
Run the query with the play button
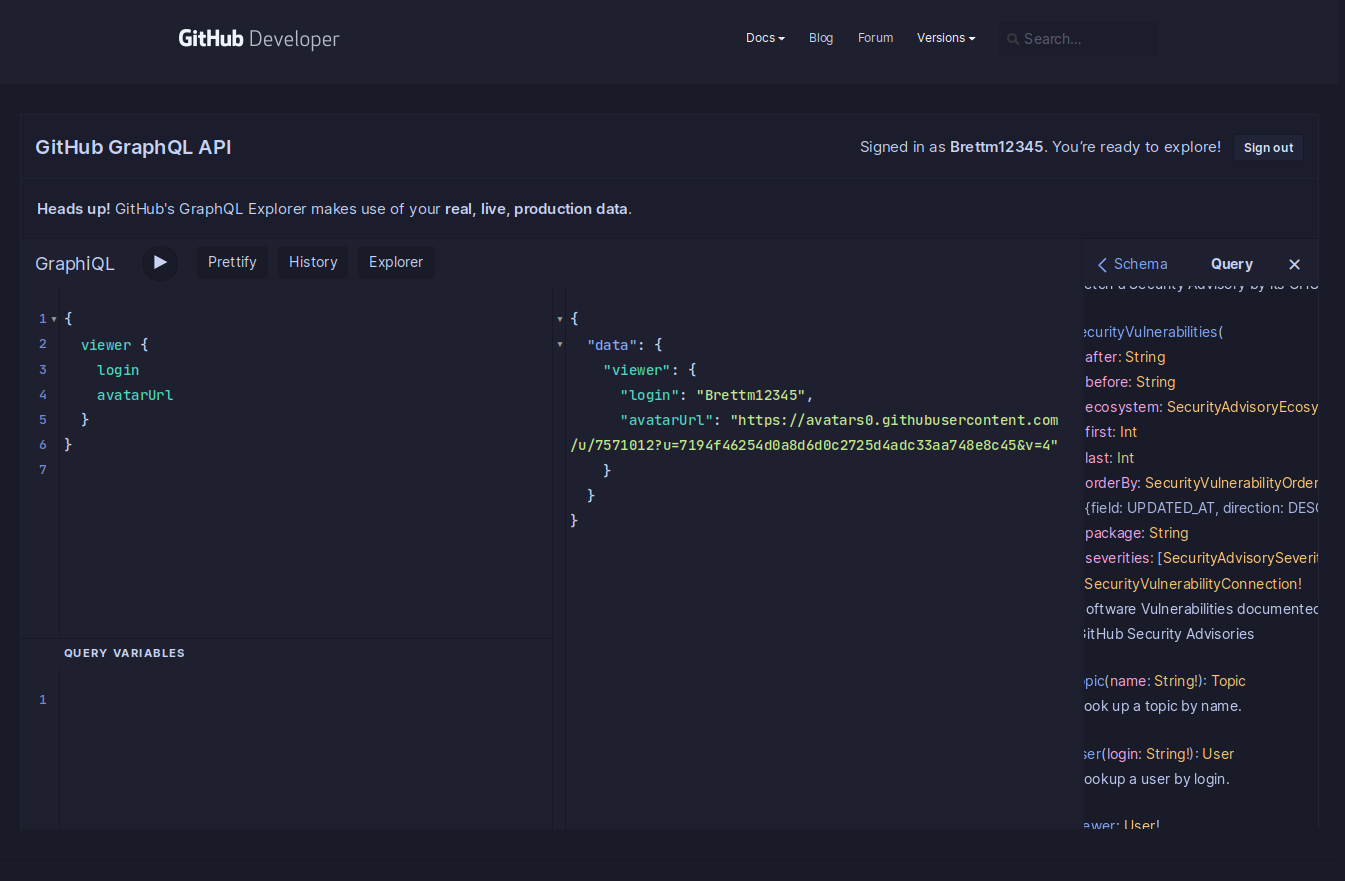(x=160, y=263)
